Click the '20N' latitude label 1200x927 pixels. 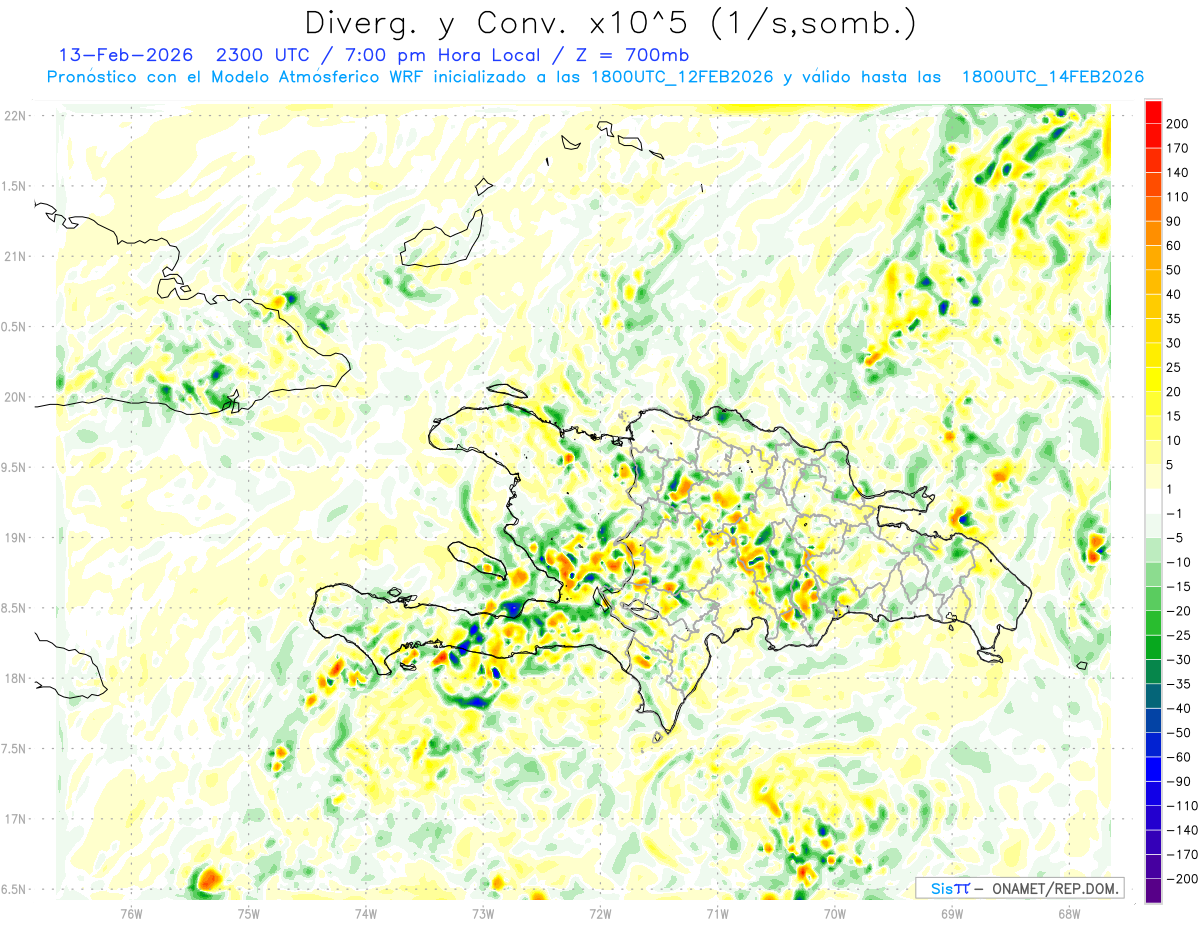click(x=15, y=398)
